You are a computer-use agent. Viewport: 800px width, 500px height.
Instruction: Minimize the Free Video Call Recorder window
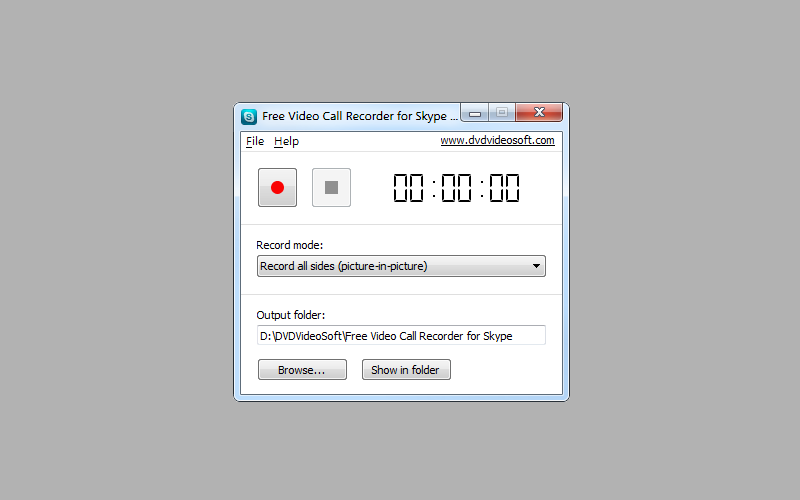[x=474, y=113]
